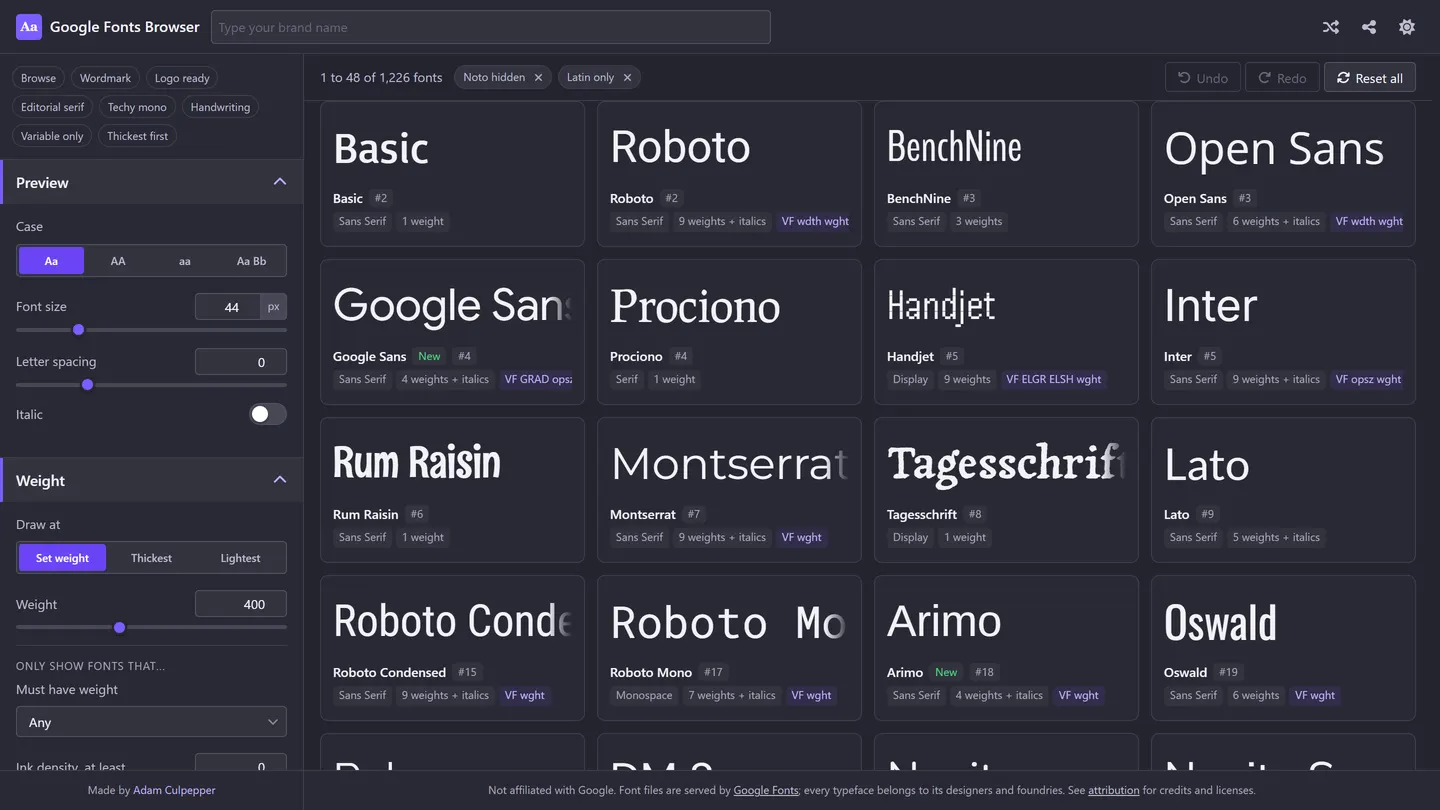This screenshot has width=1440, height=810.
Task: Select the Thickest first preset
Action: pyautogui.click(x=138, y=136)
